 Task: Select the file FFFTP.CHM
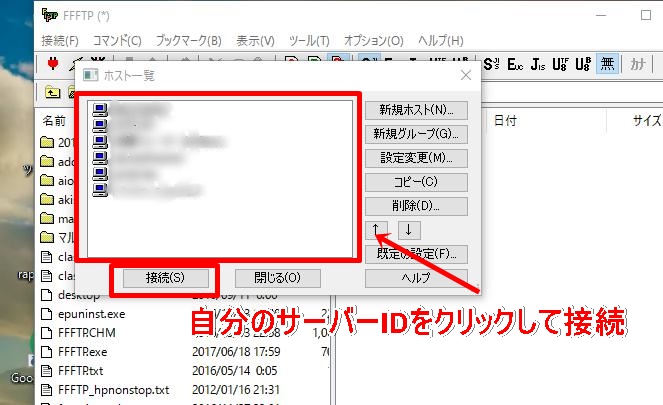87,333
